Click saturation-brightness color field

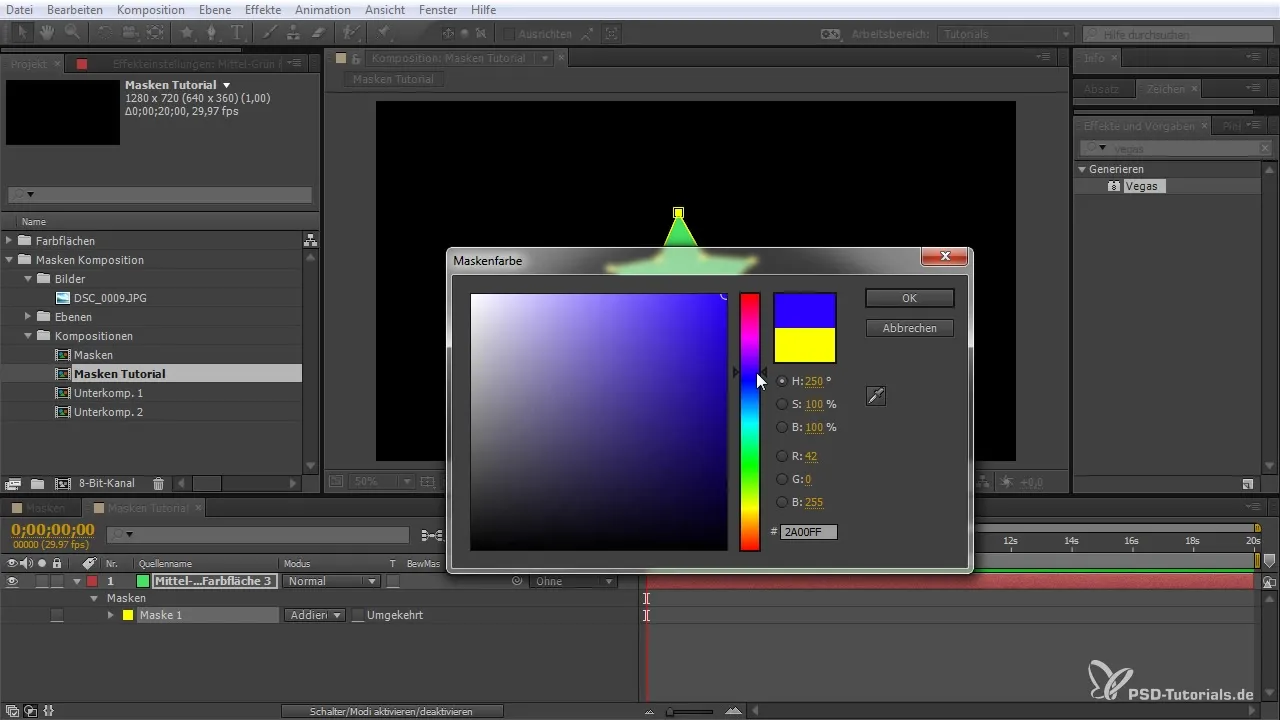[x=599, y=421]
